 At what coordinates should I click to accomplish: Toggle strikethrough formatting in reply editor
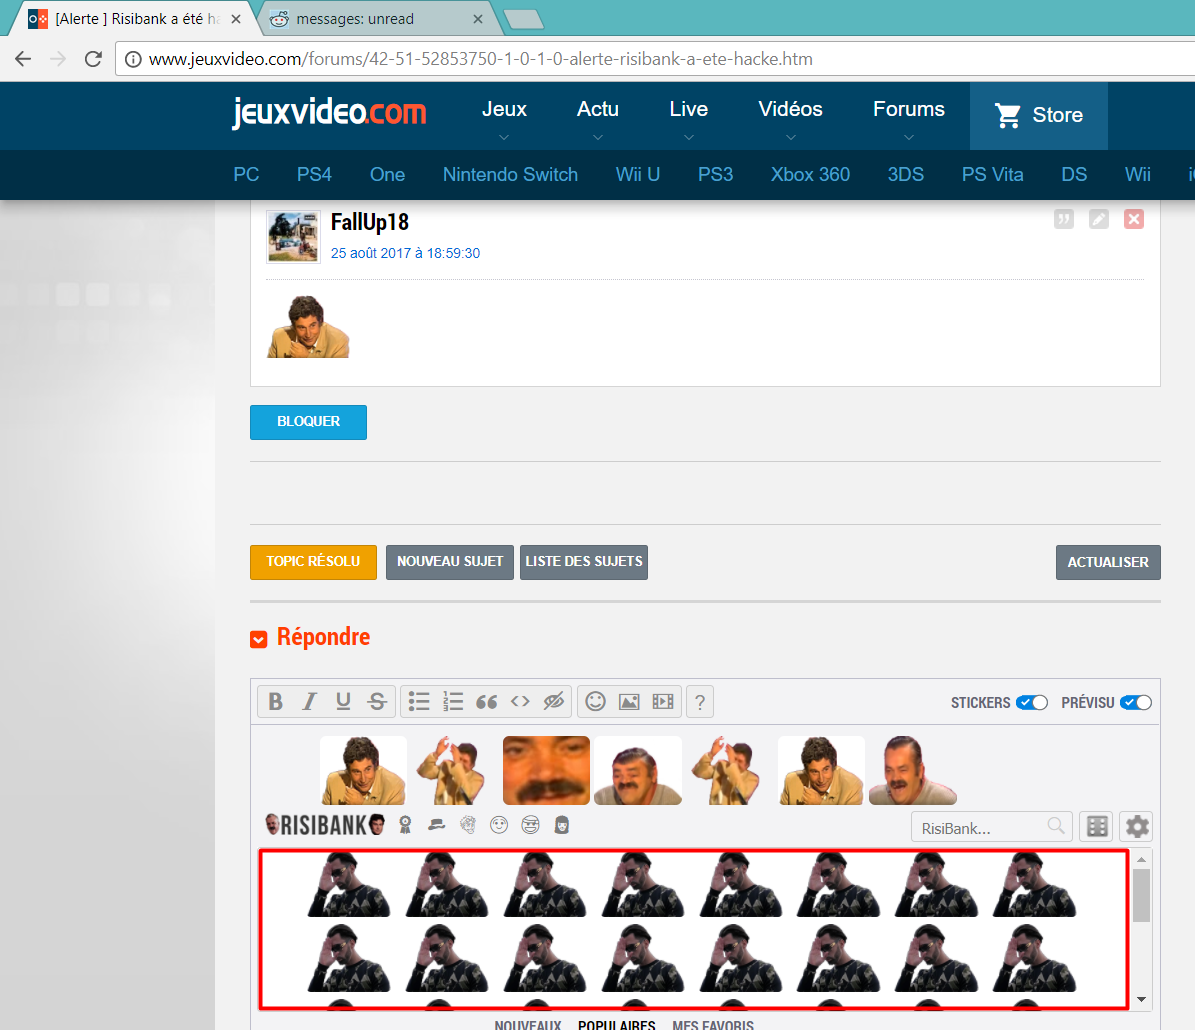point(377,701)
